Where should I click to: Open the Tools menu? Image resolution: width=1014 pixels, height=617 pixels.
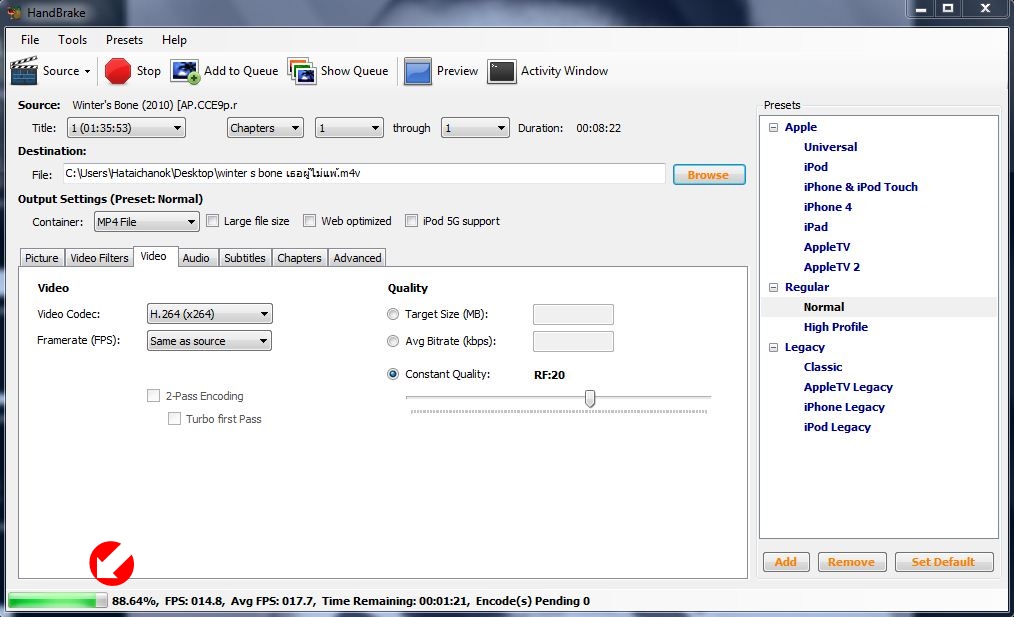coord(72,39)
